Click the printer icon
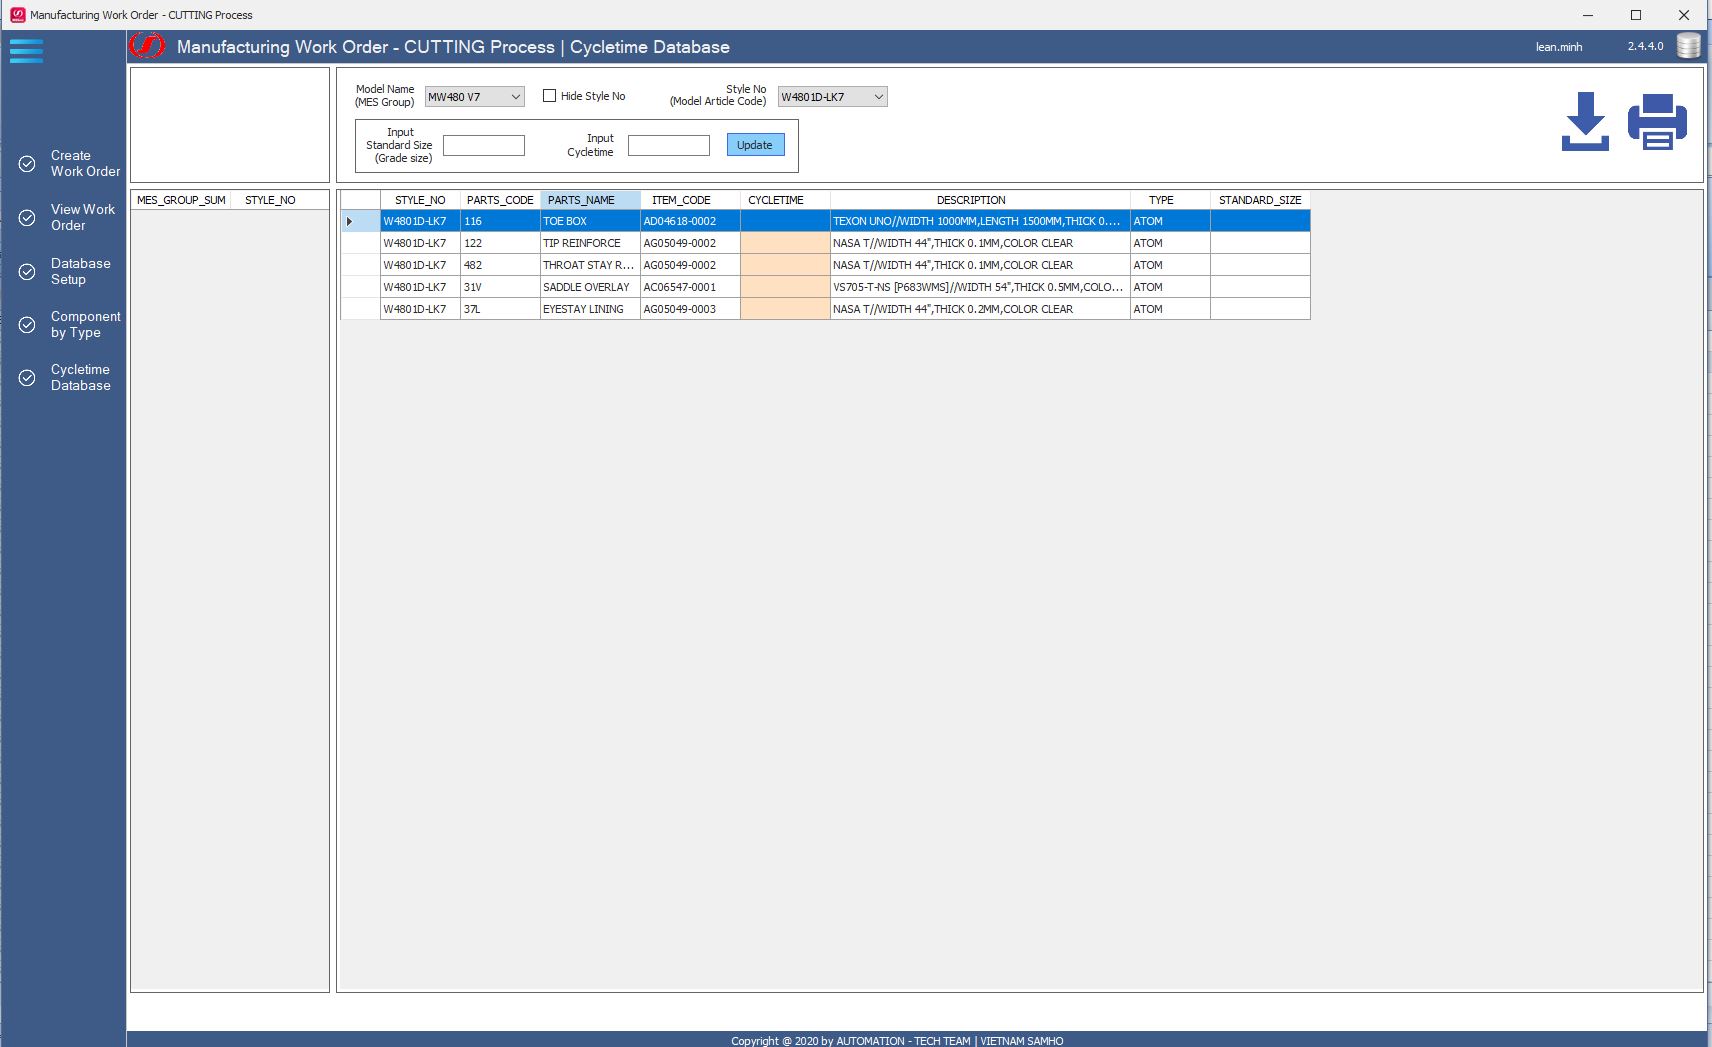1712x1047 pixels. [x=1657, y=122]
